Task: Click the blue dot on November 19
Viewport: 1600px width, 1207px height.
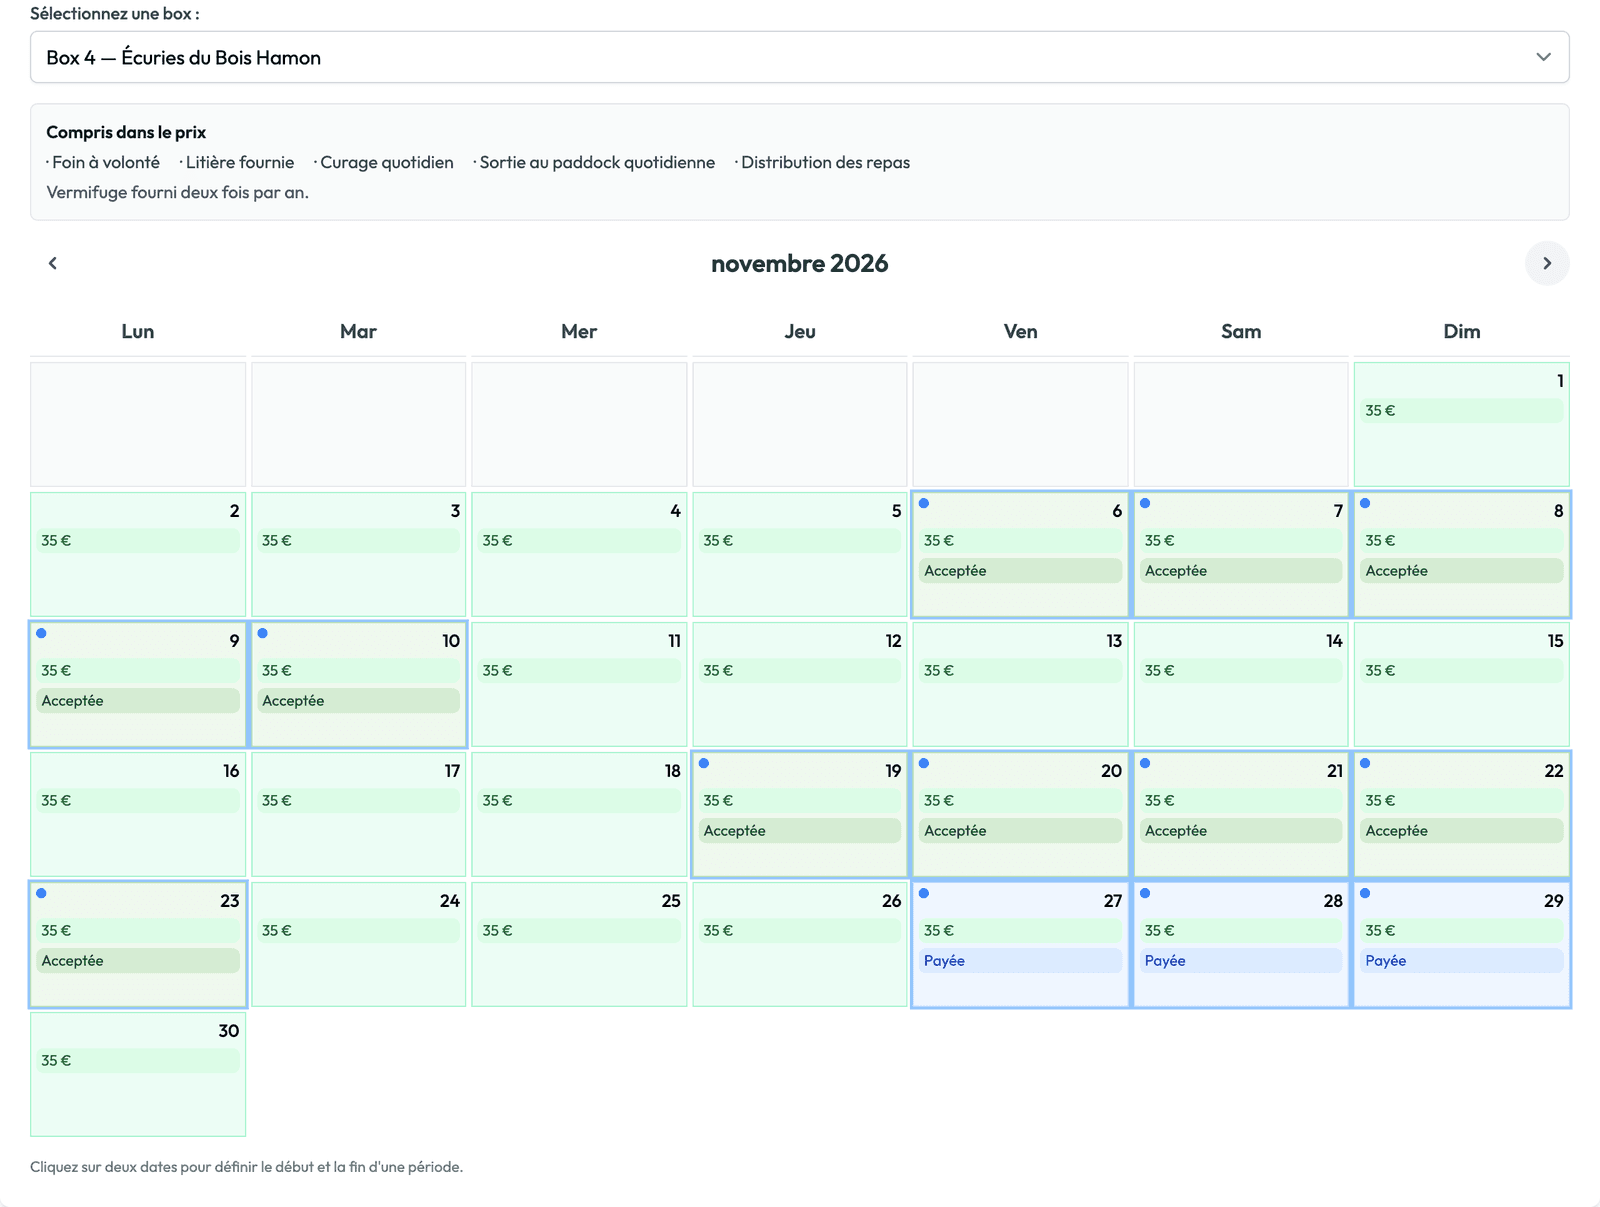Action: click(x=704, y=763)
